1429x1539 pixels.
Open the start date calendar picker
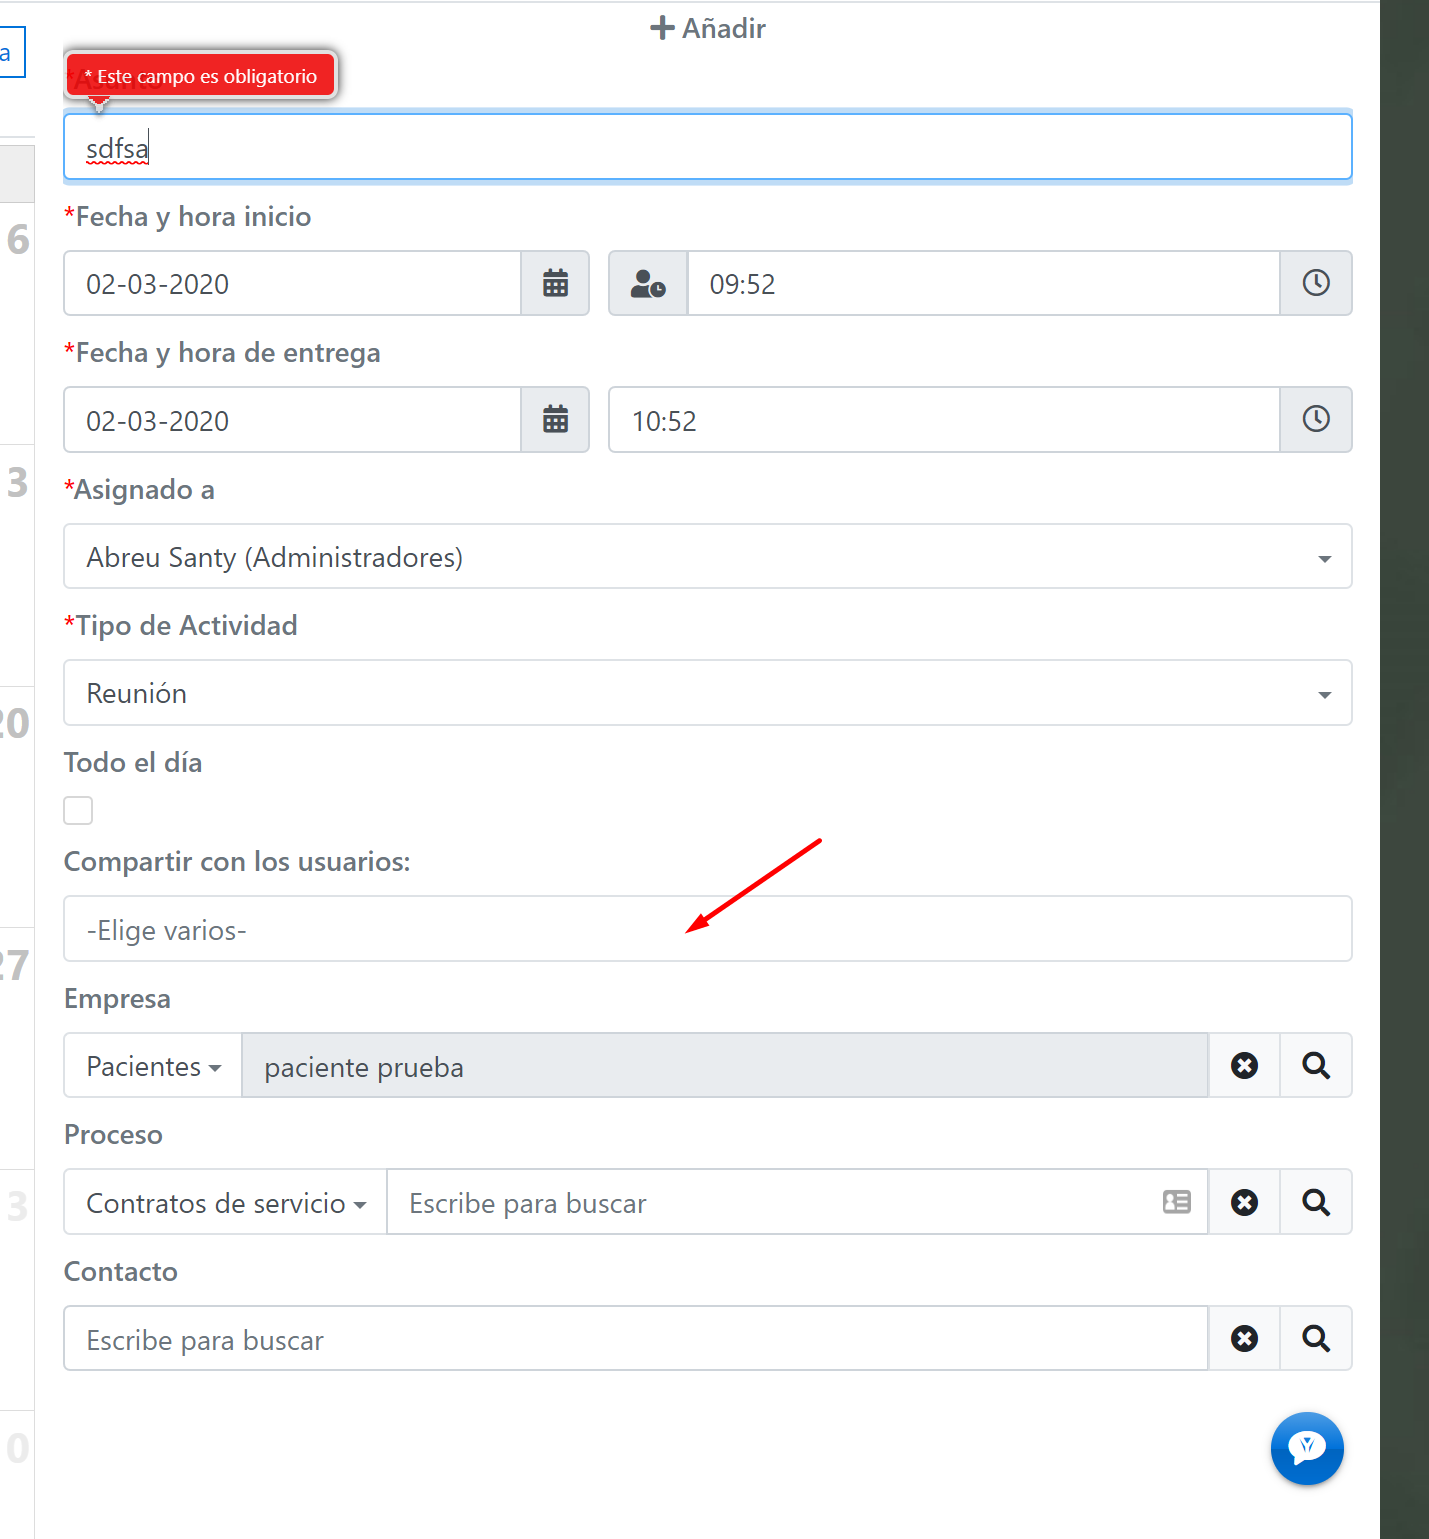coord(554,283)
